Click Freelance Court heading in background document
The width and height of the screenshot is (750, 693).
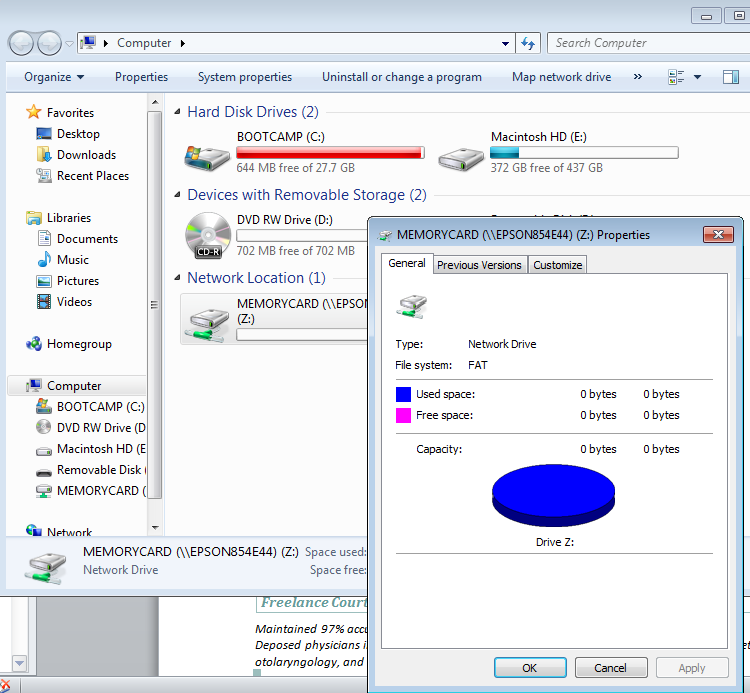(314, 603)
